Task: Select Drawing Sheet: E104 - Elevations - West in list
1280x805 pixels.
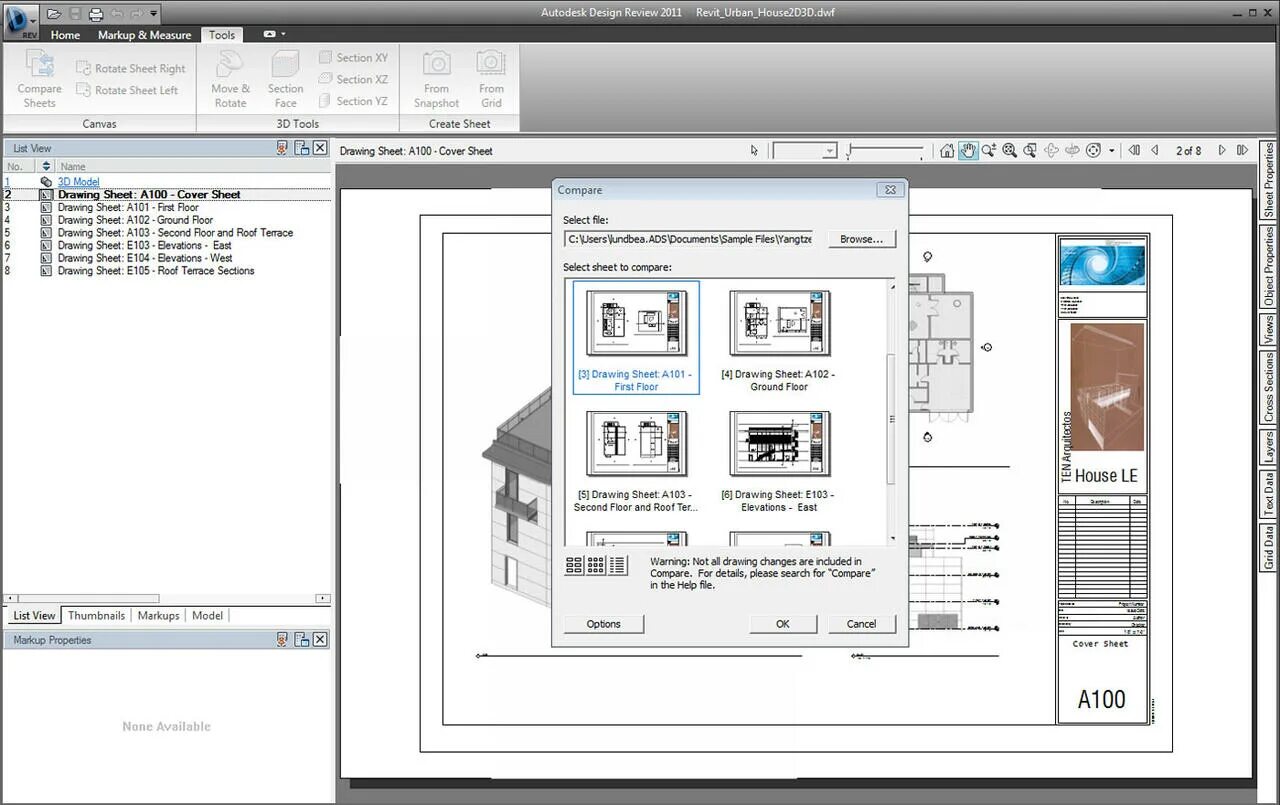Action: pos(145,258)
